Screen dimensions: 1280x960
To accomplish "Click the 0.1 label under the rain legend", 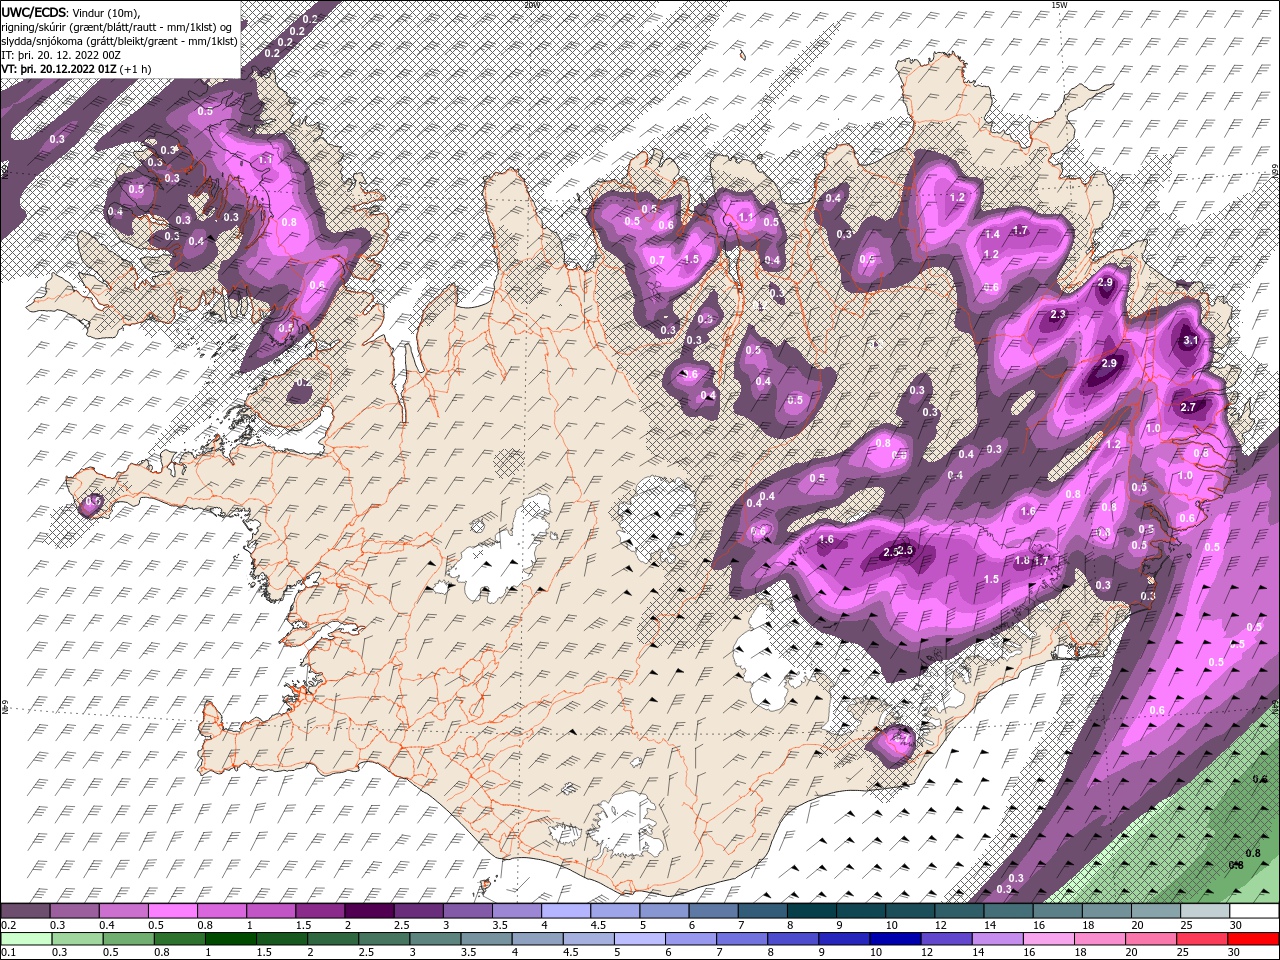I will click(x=9, y=953).
